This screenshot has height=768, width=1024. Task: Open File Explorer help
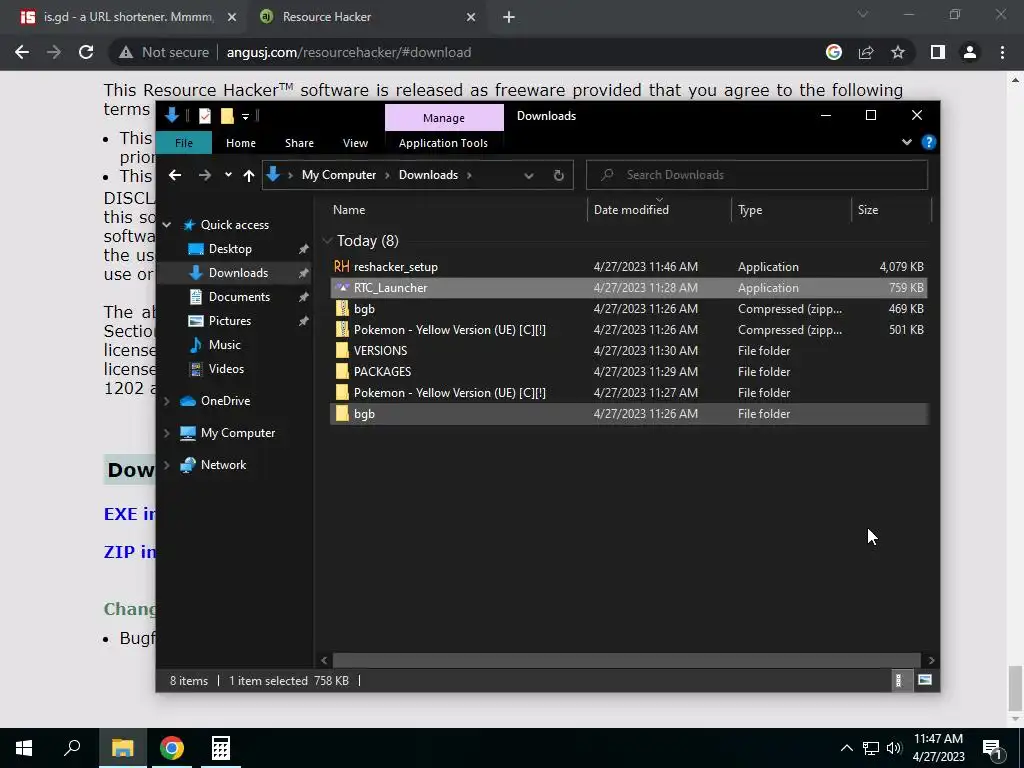click(929, 142)
